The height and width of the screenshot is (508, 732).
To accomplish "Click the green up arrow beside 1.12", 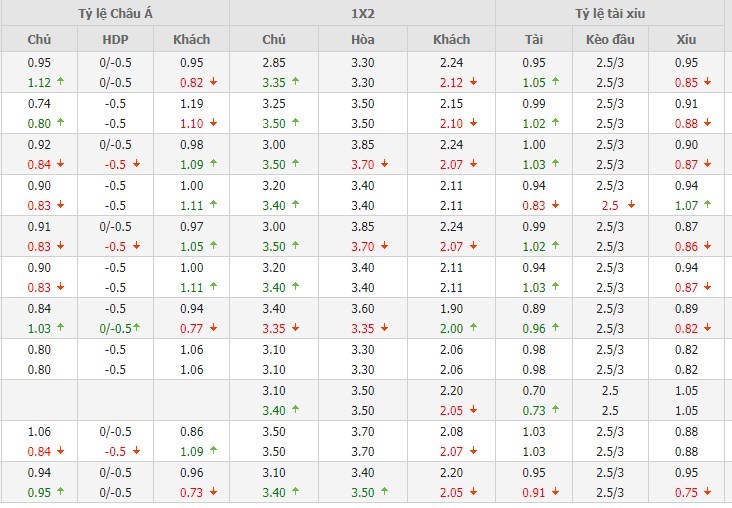I will (x=60, y=82).
